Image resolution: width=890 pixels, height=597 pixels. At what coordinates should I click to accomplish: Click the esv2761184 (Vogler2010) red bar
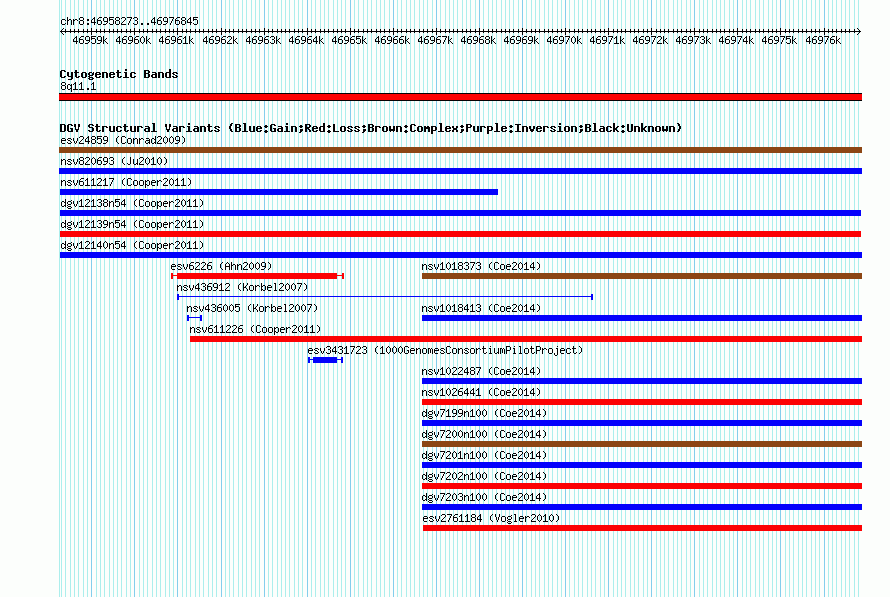point(643,528)
